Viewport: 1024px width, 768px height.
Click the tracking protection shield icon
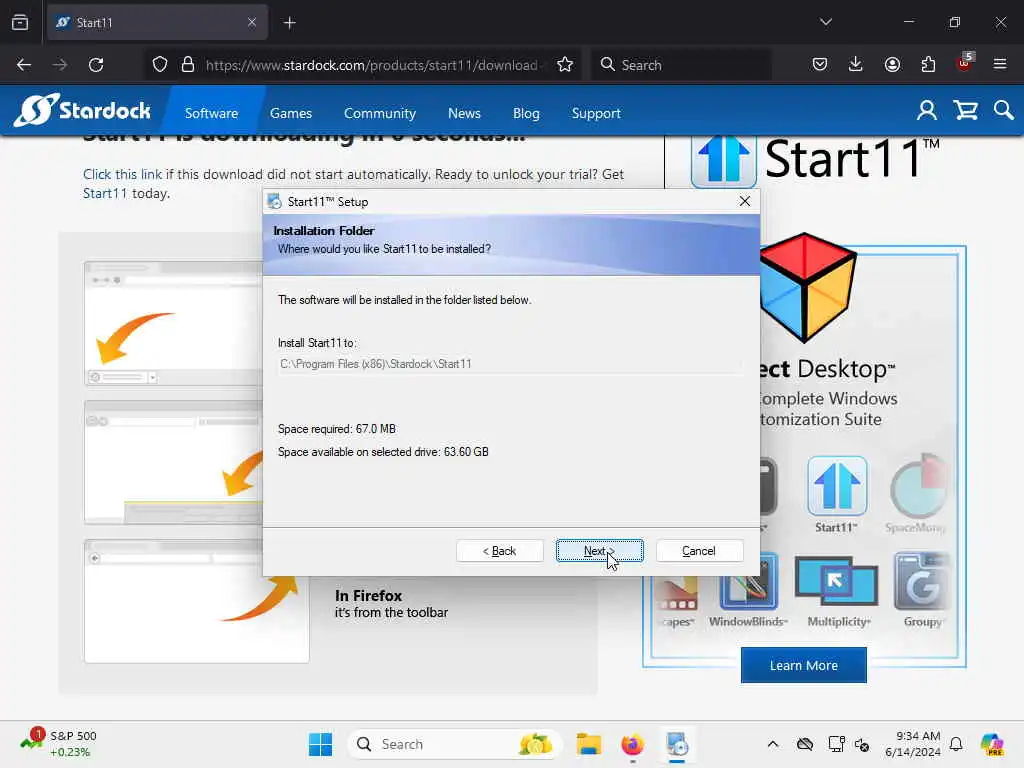tap(160, 65)
